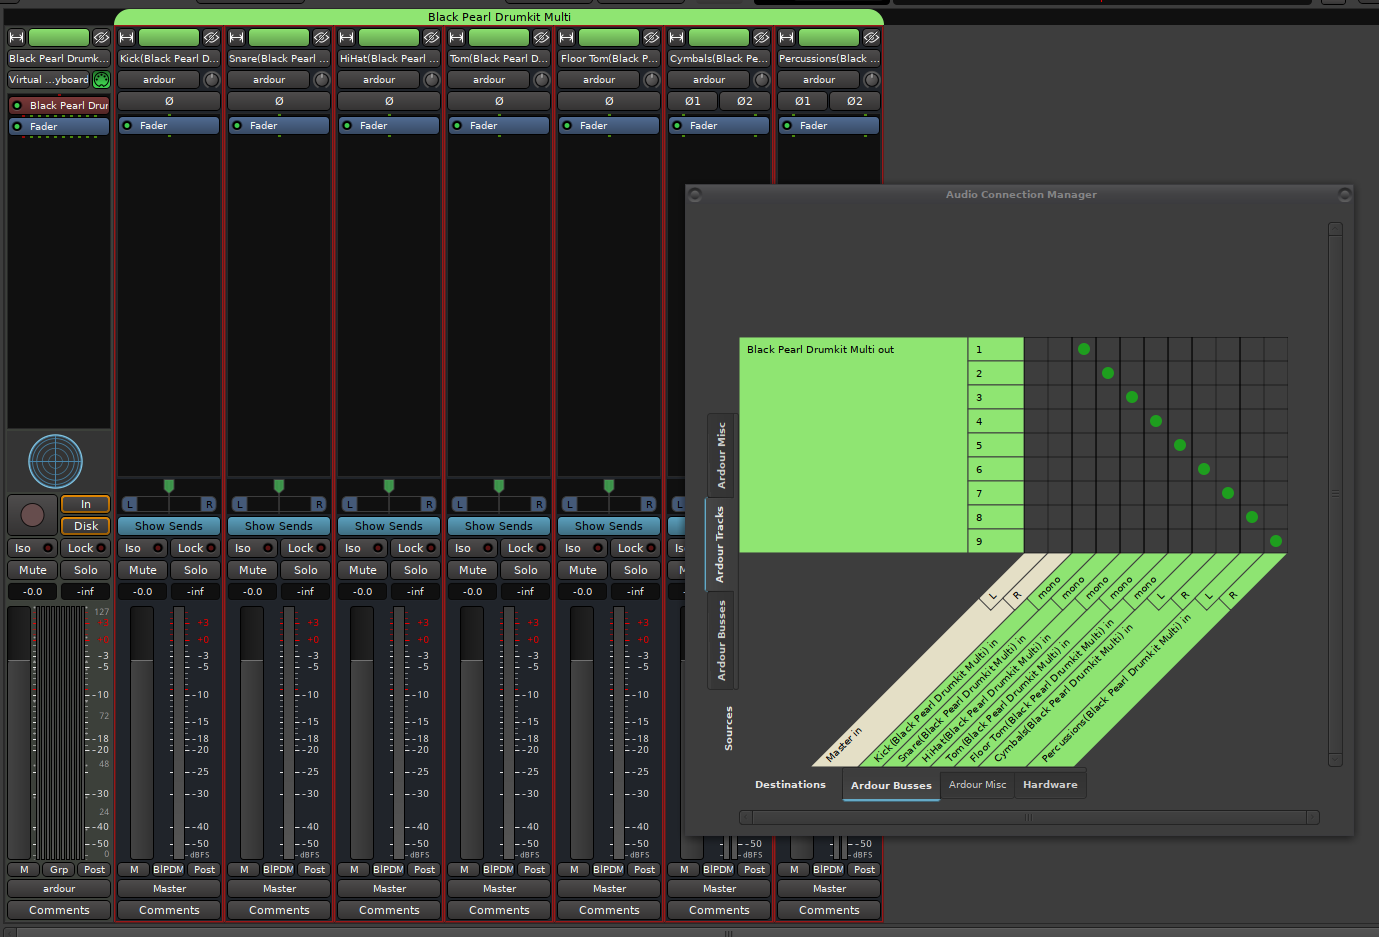
Task: Click the trim knob on the HiHat strip
Action: (x=431, y=80)
